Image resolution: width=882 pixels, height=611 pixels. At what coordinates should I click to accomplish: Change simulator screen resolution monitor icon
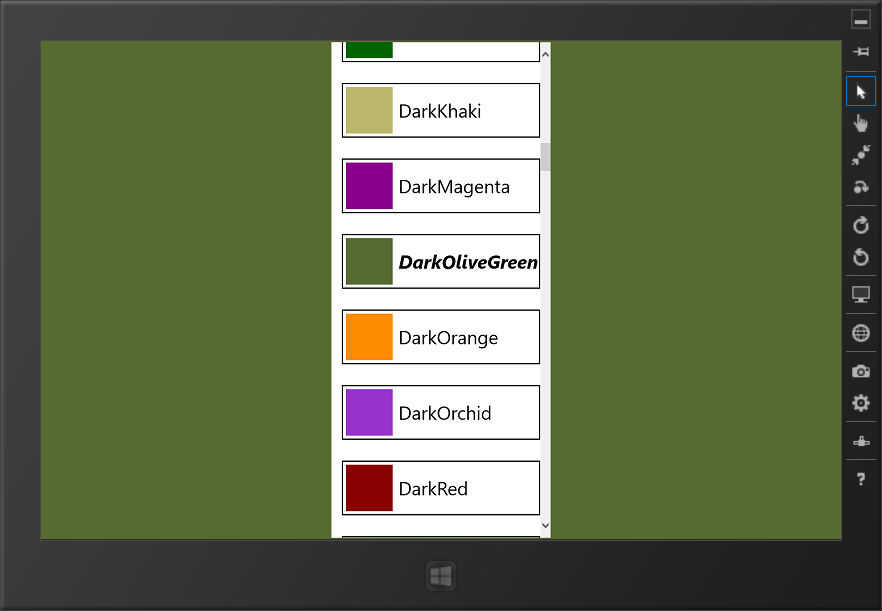861,294
